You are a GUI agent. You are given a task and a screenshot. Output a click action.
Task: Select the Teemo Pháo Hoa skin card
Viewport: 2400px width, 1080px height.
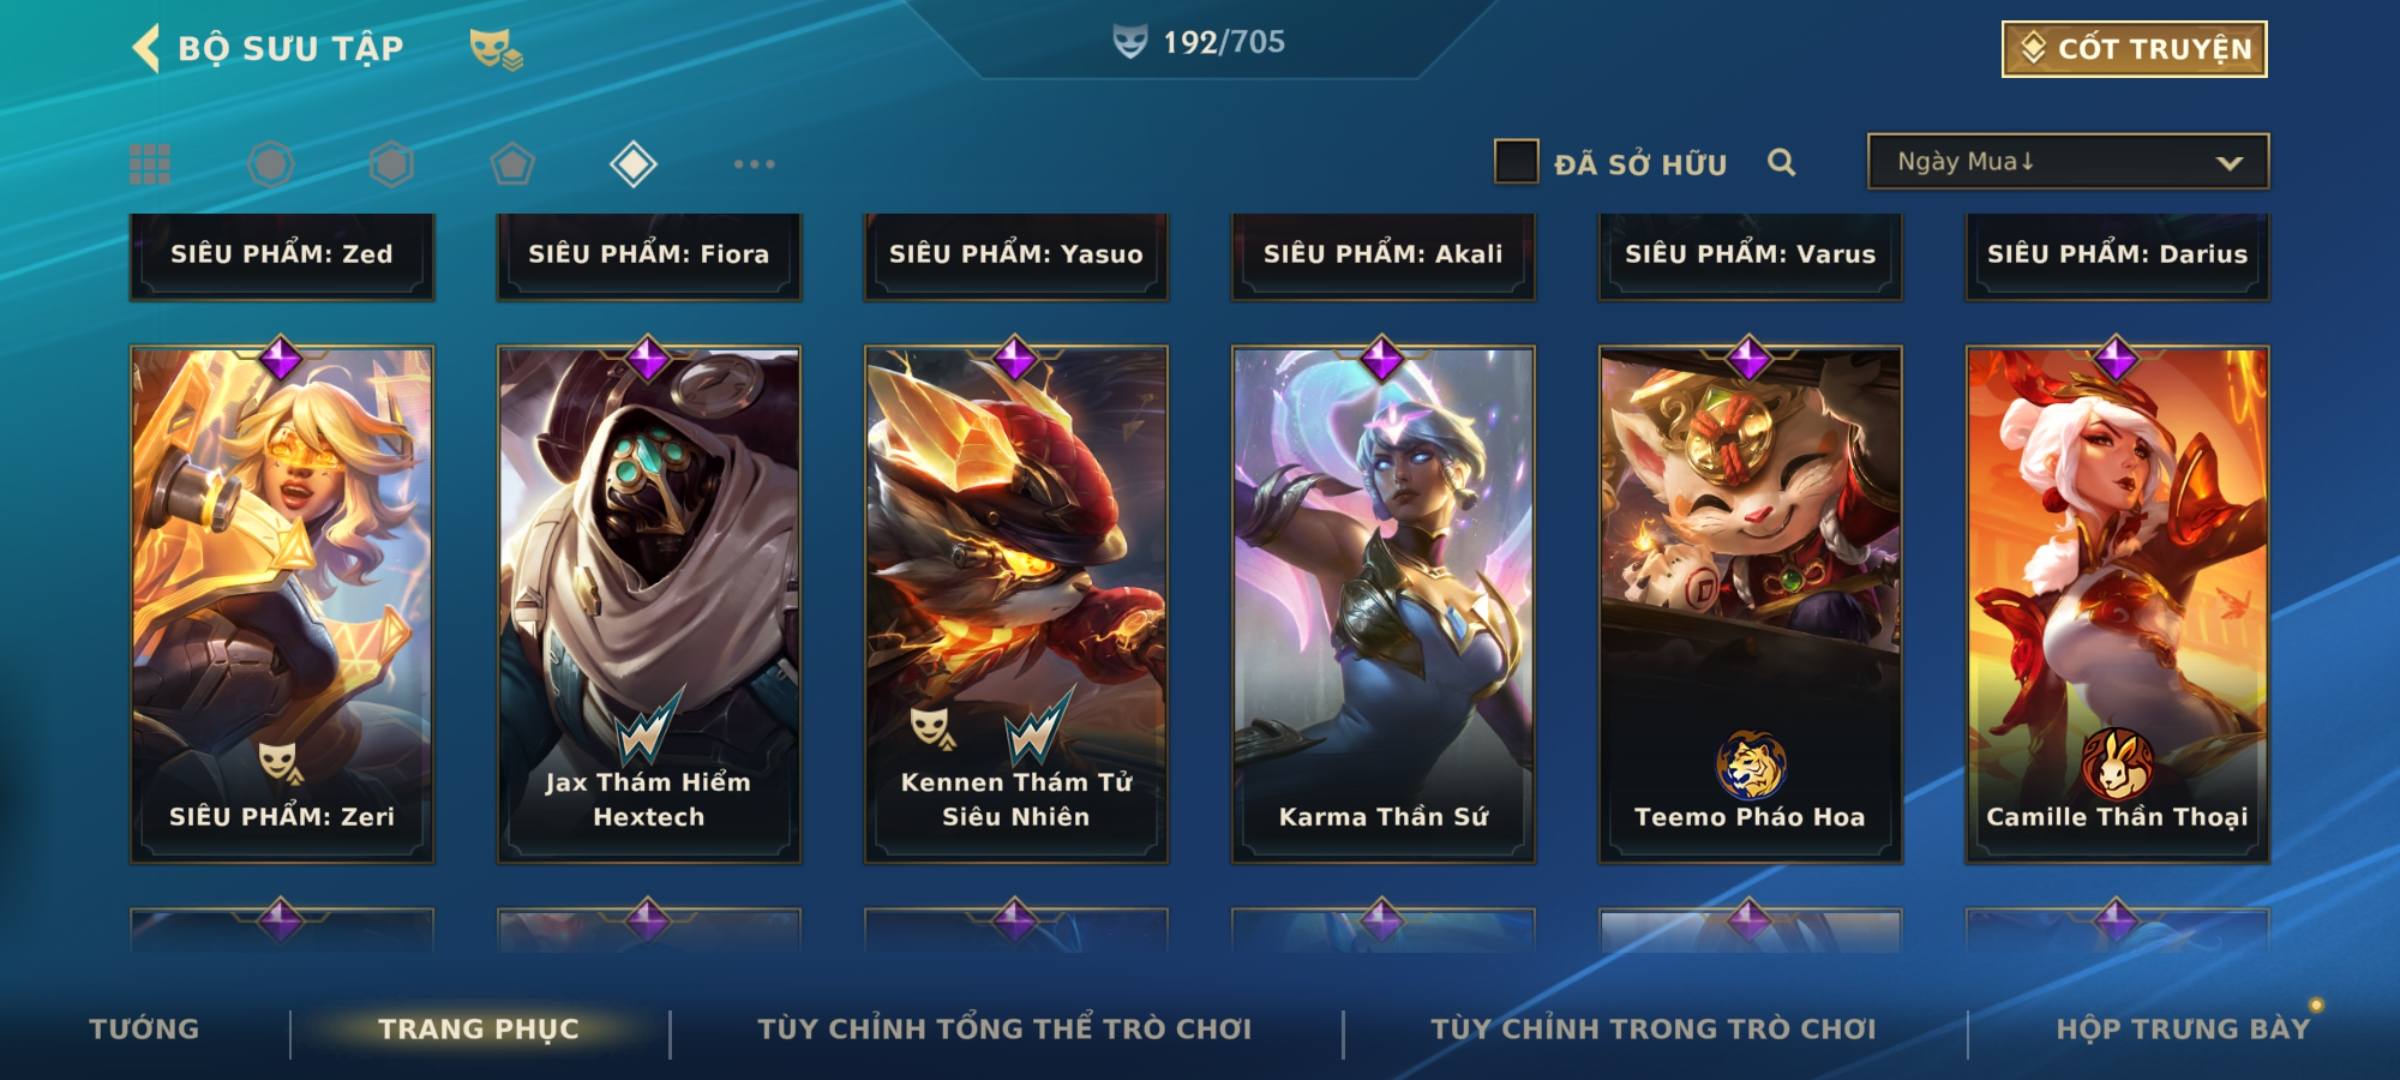[x=1750, y=604]
